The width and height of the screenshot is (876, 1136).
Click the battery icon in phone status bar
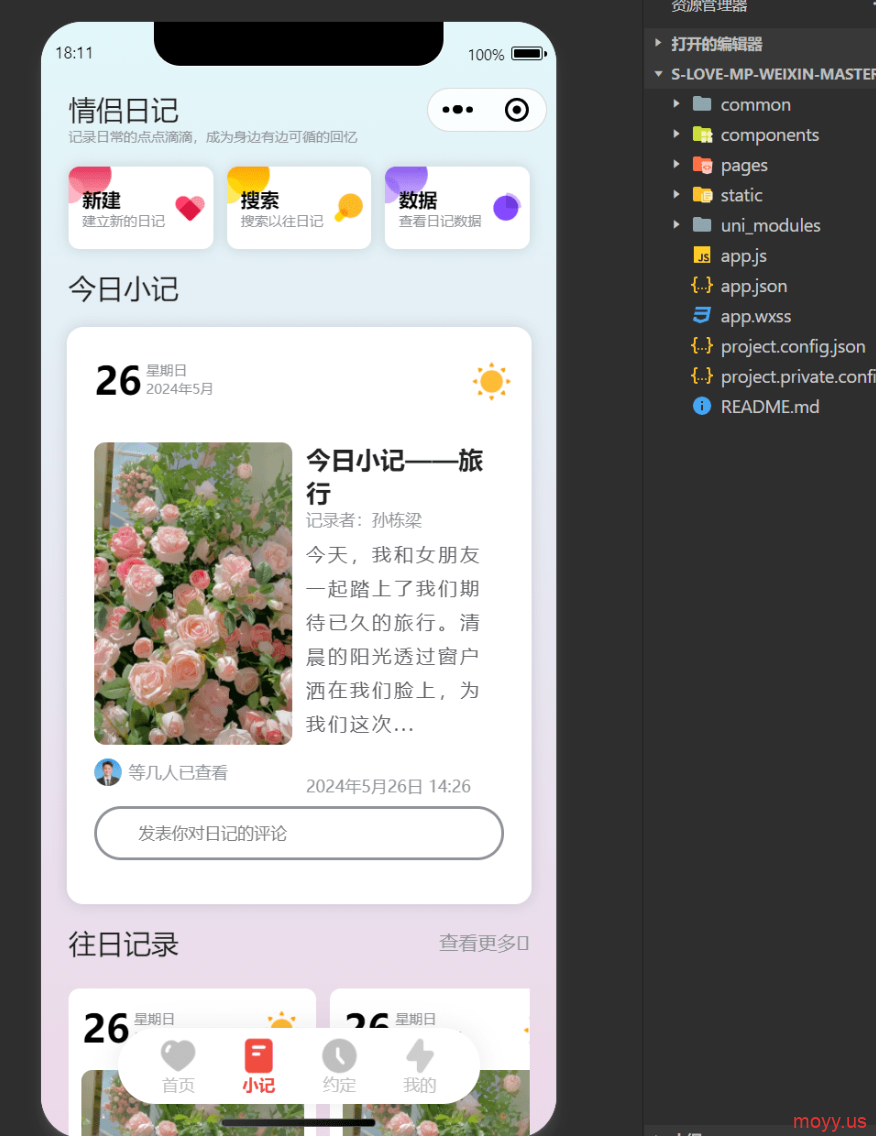529,54
